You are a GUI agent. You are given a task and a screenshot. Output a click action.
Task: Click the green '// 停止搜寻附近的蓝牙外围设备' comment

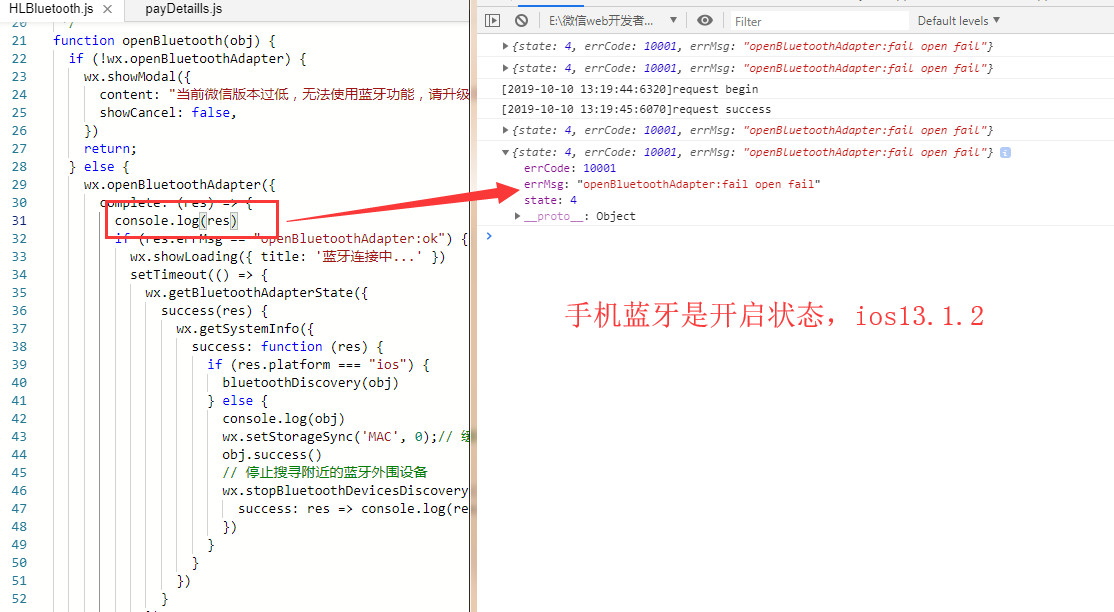(325, 473)
